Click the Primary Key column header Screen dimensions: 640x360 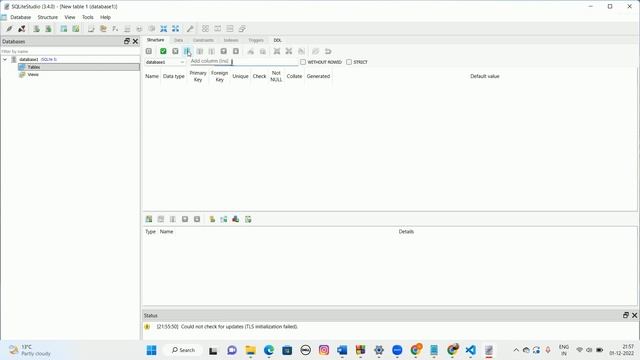[198, 76]
